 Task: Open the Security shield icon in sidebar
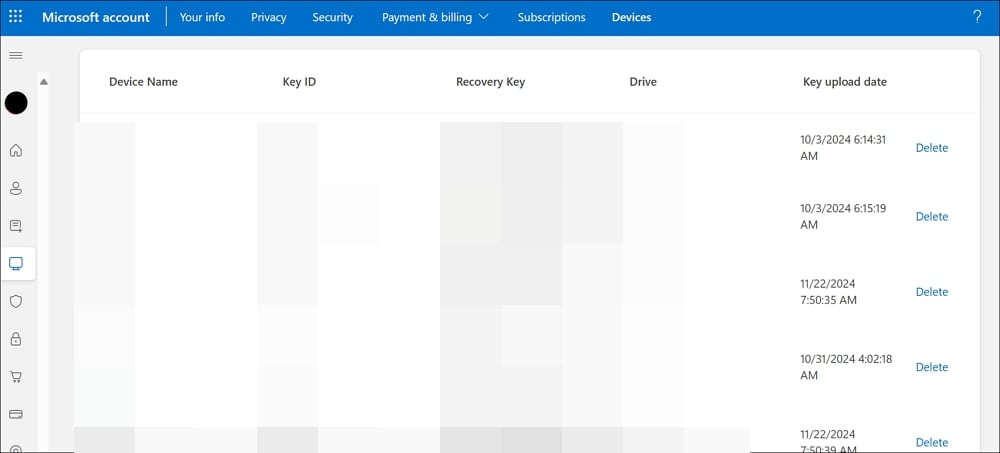pyautogui.click(x=16, y=301)
